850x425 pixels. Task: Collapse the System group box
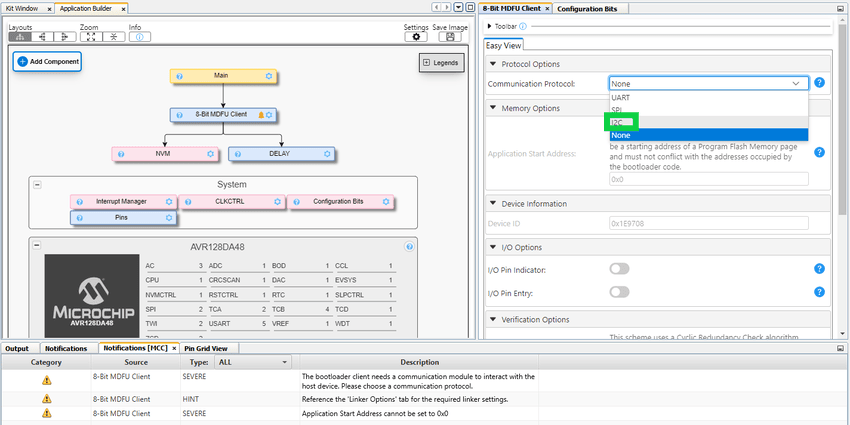click(x=37, y=184)
